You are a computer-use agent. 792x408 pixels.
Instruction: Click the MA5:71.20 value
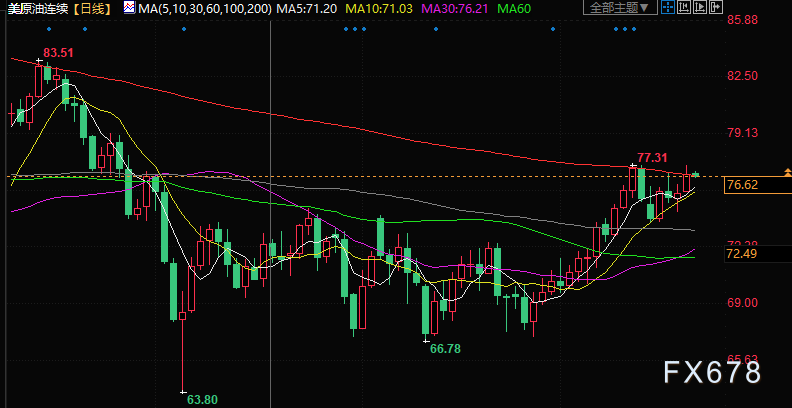coord(308,8)
